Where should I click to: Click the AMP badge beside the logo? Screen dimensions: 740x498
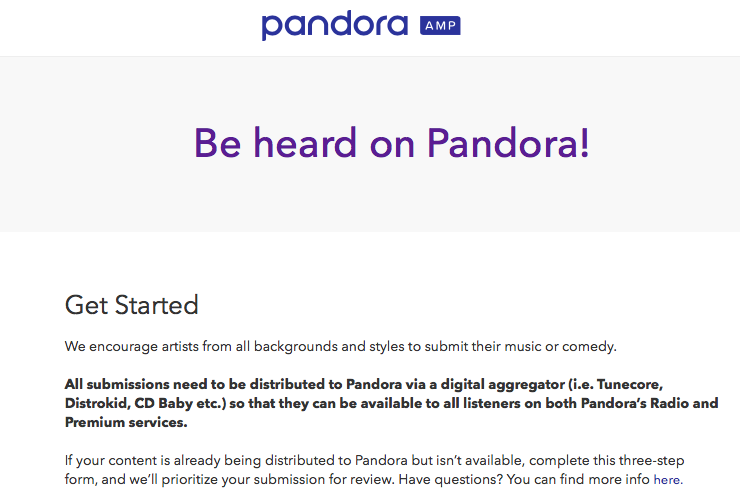coord(440,25)
